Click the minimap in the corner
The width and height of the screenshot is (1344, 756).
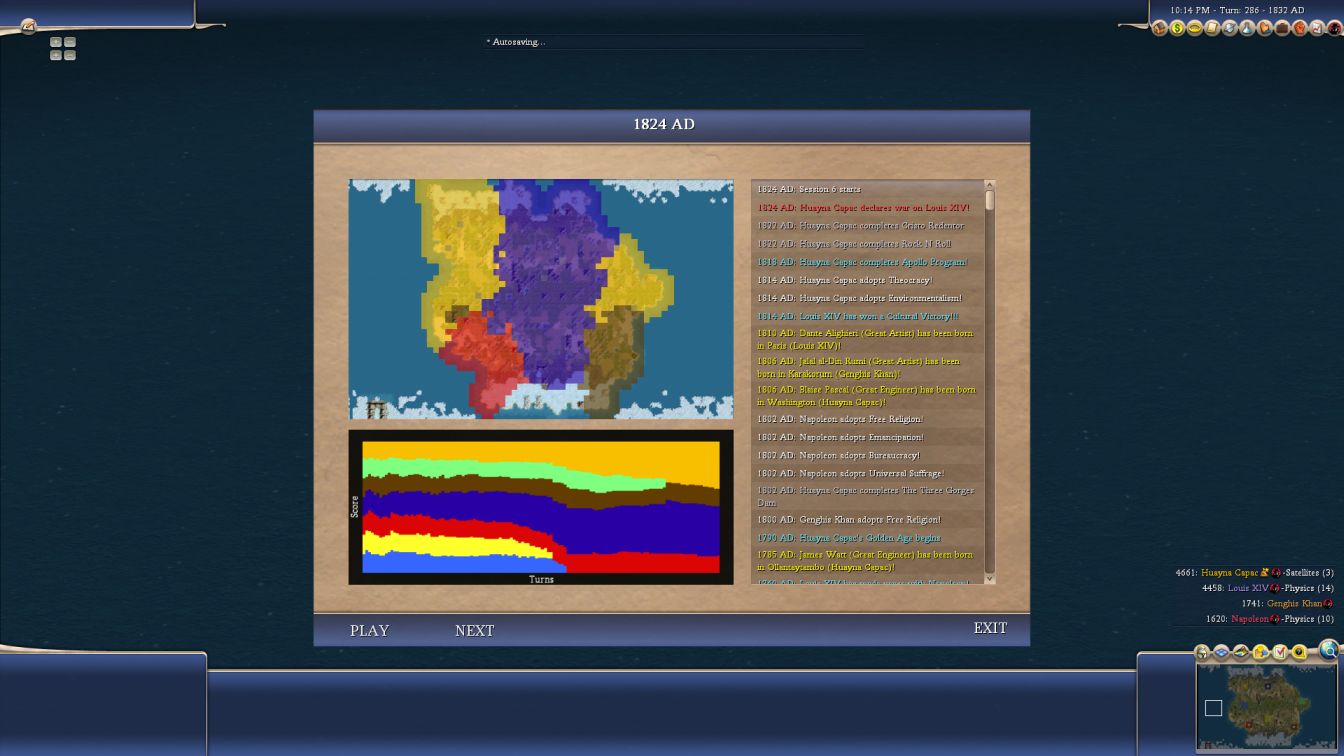coord(1266,707)
